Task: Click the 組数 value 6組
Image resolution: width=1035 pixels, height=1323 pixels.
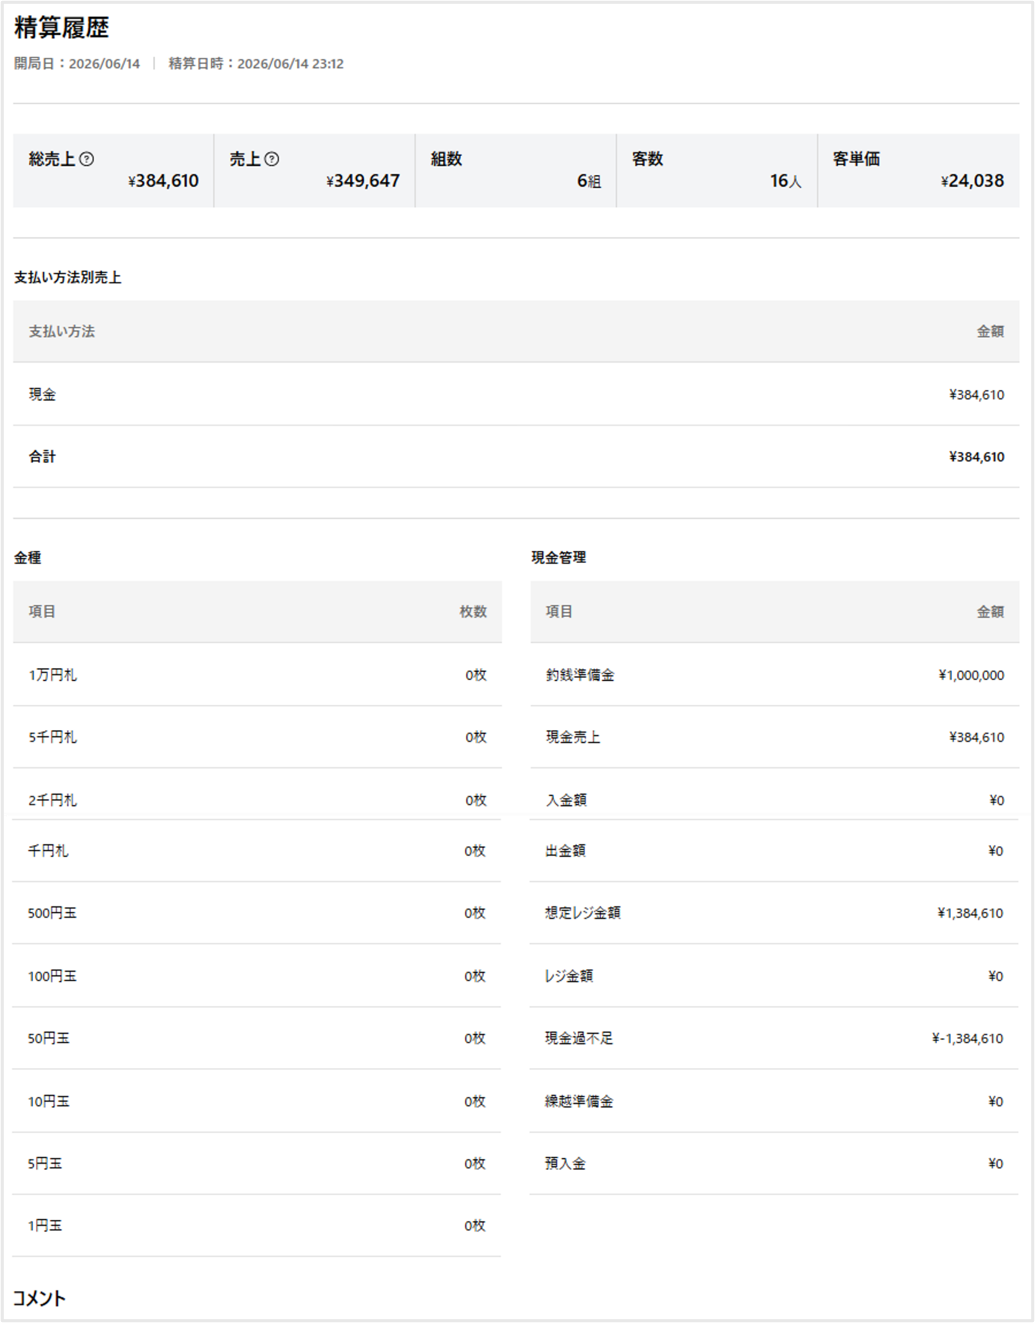Action: pos(589,181)
